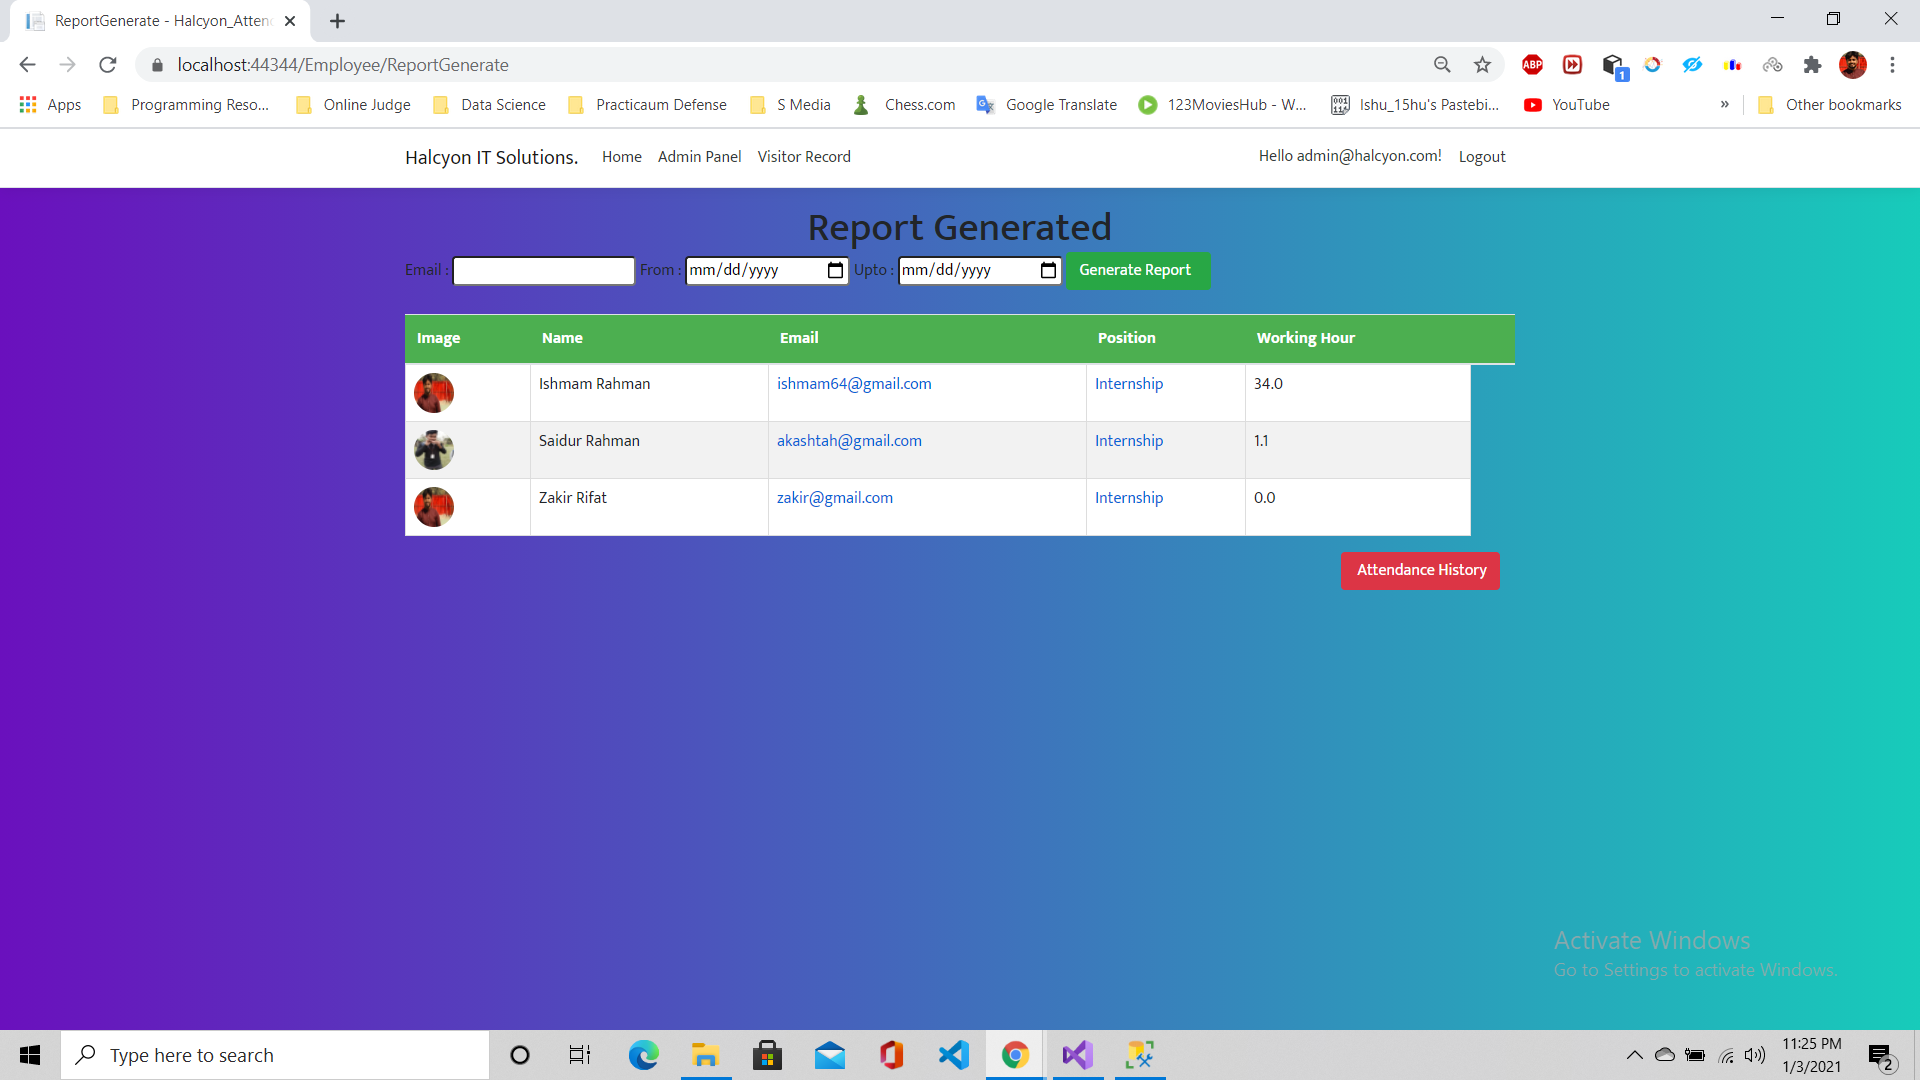Show hidden system tray icons

click(1634, 1055)
